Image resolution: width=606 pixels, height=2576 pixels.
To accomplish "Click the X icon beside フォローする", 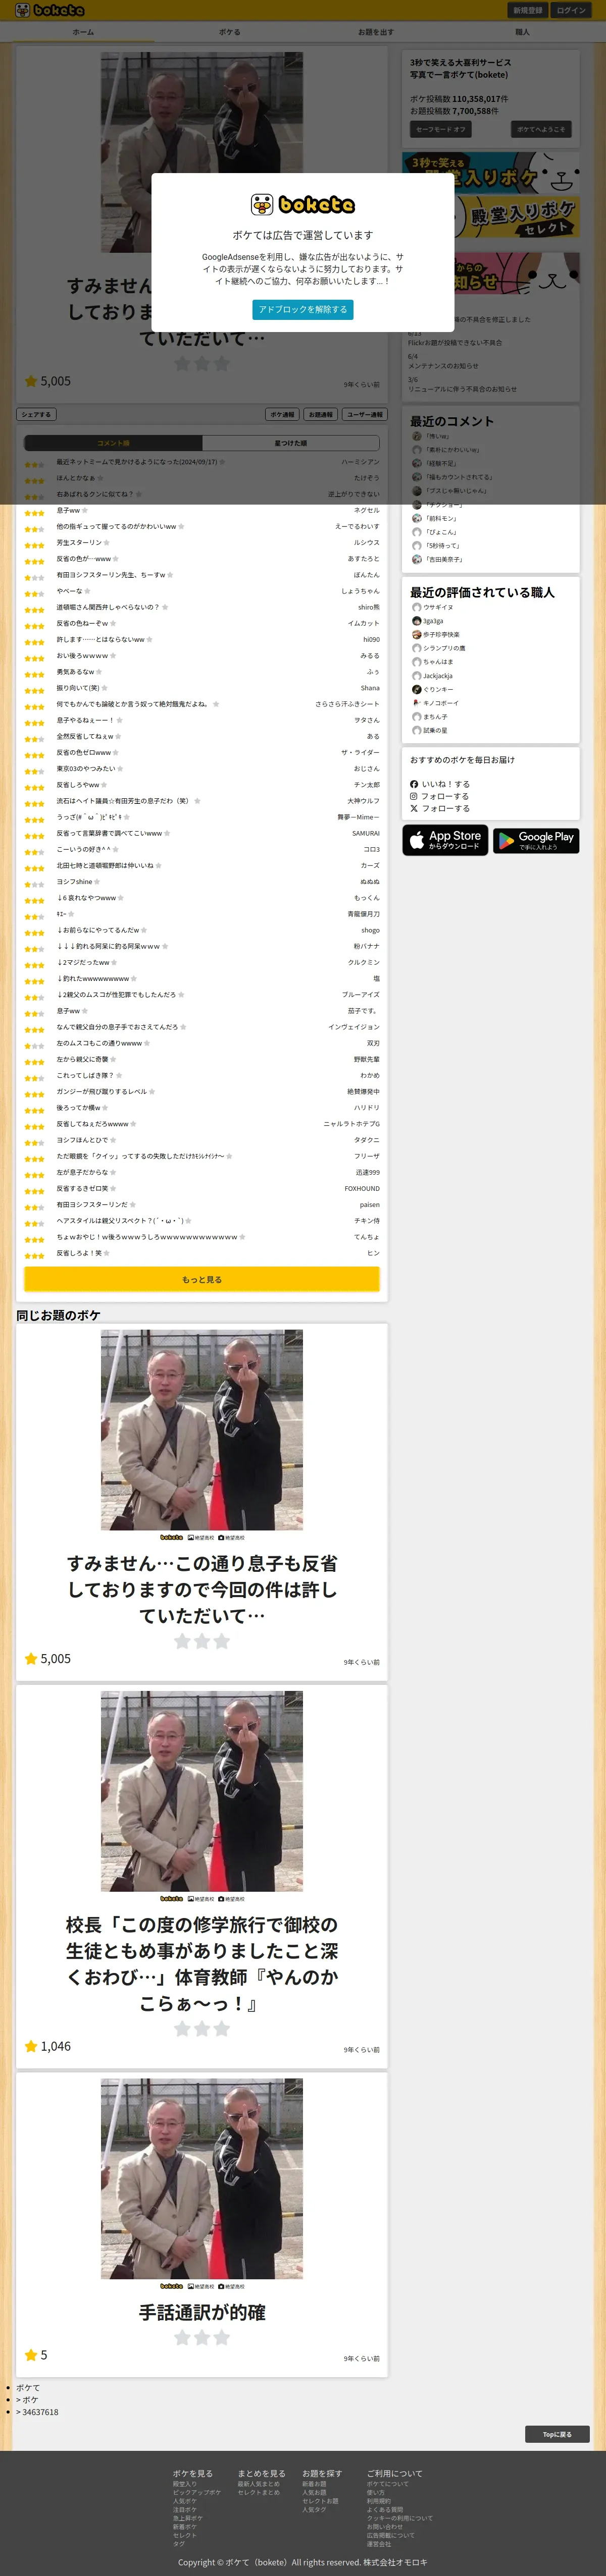I will (x=414, y=808).
